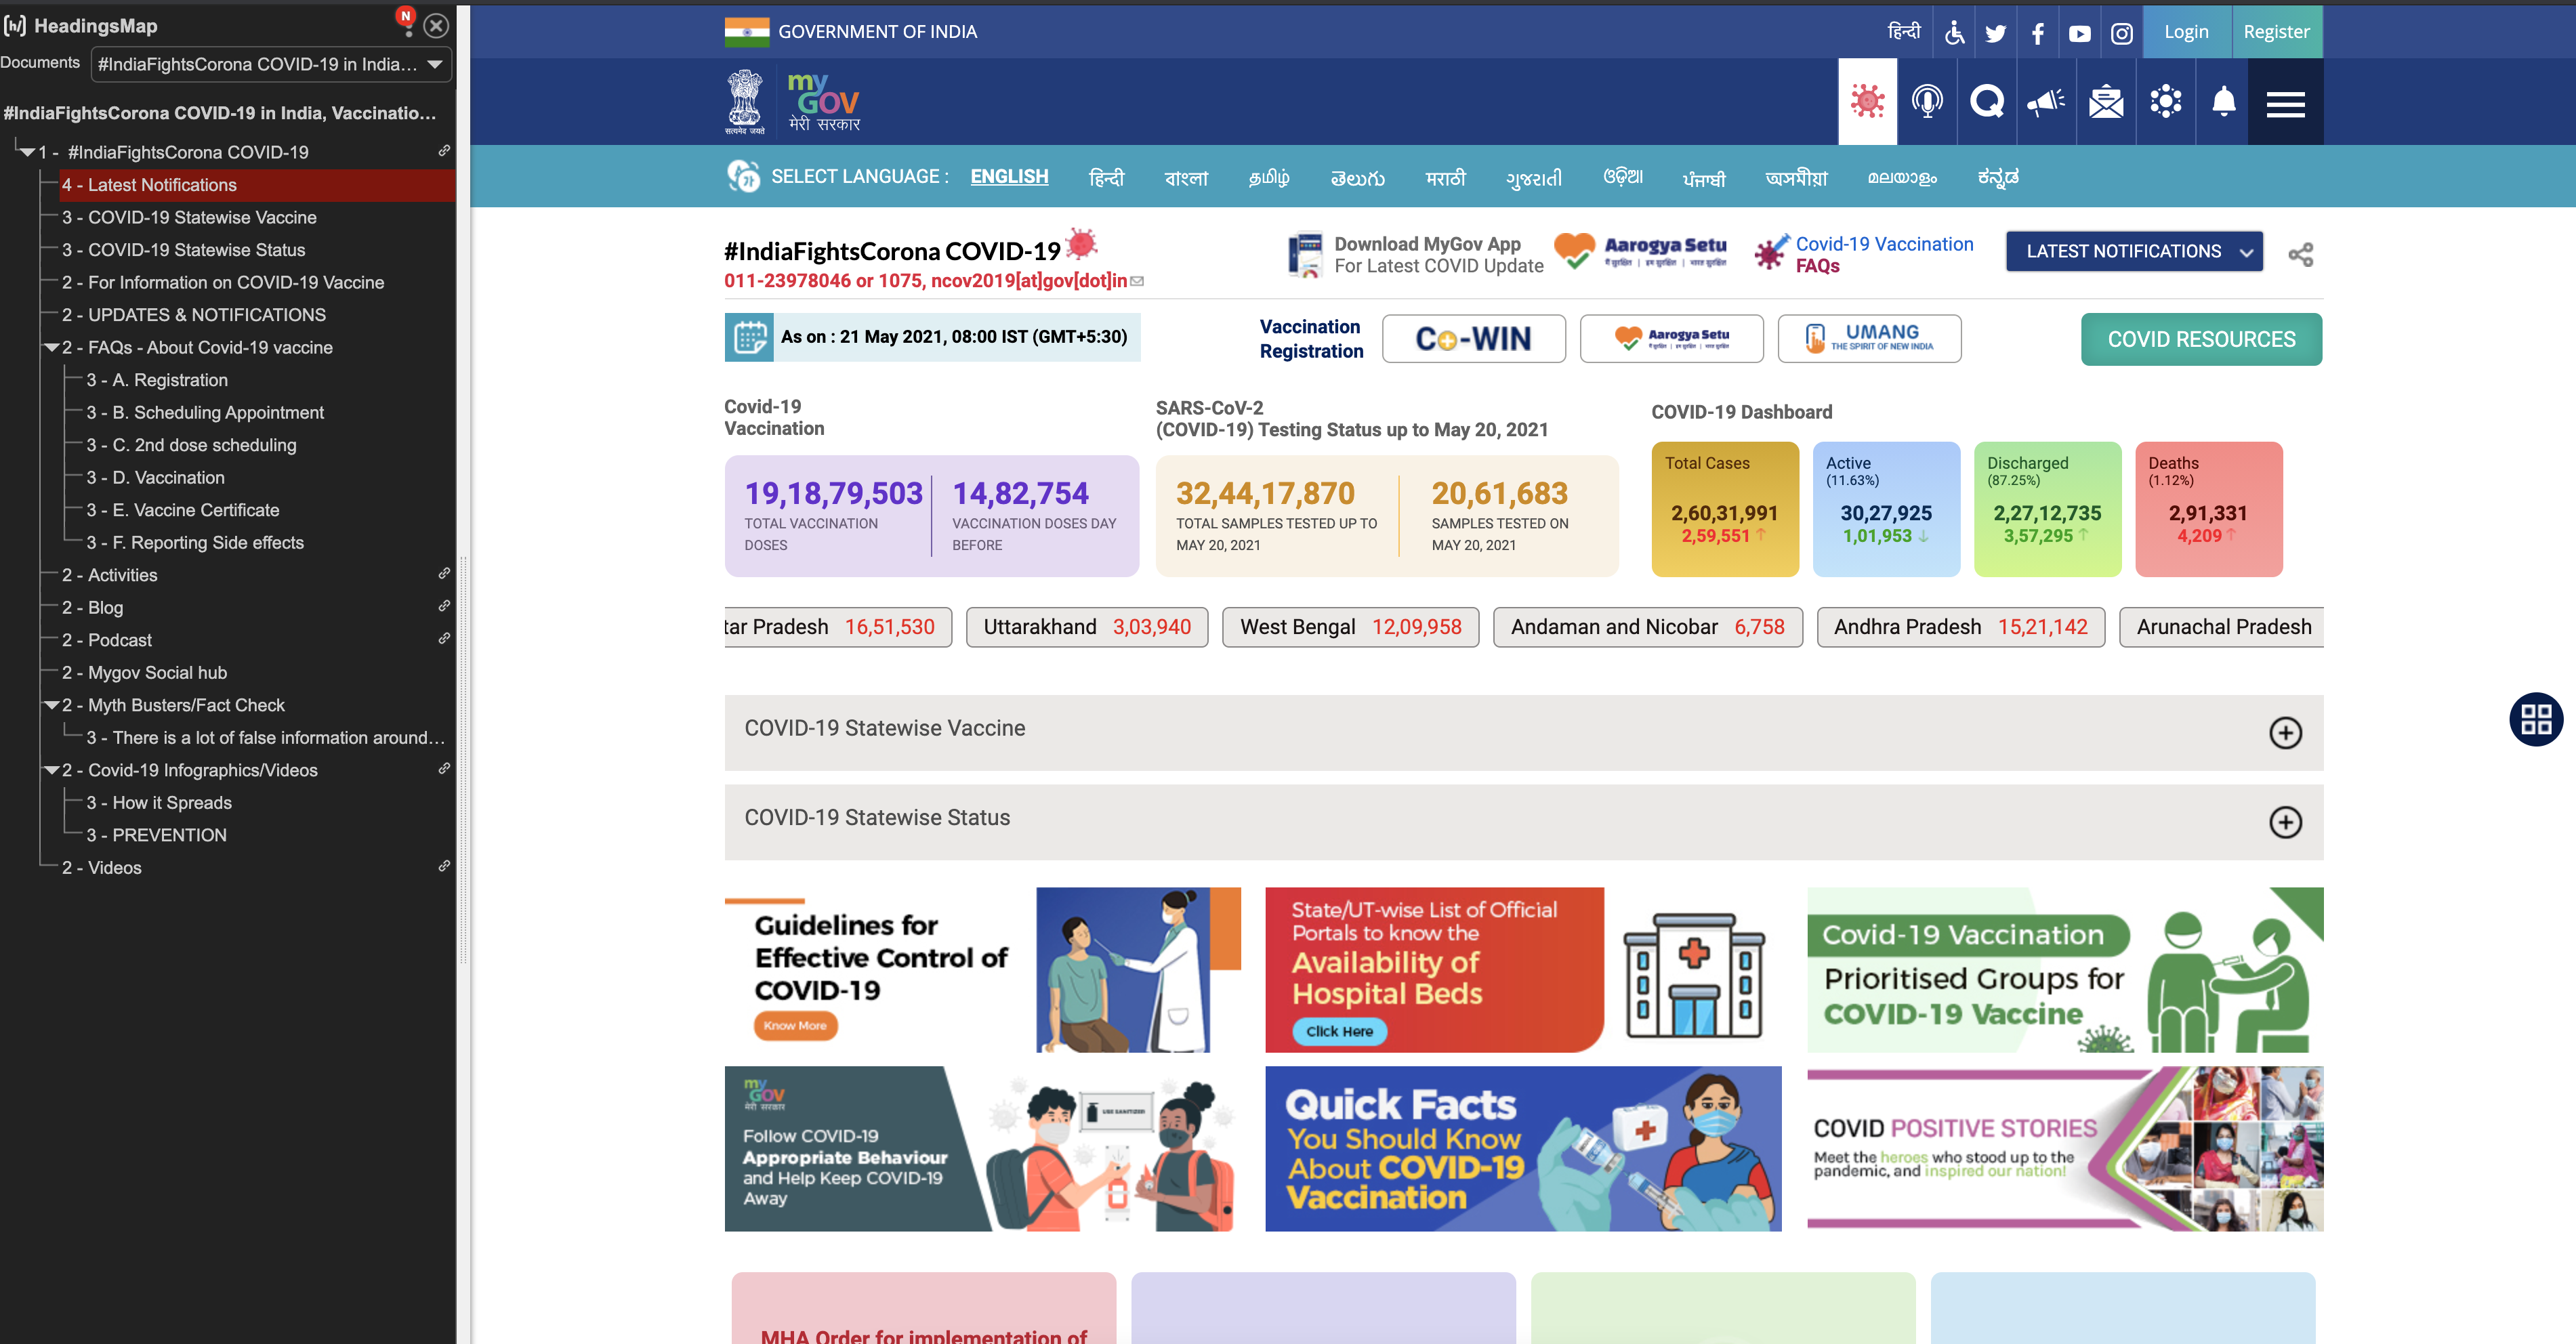Click the dotted circle groups icon
The width and height of the screenshot is (2576, 1344).
pyautogui.click(x=2166, y=101)
